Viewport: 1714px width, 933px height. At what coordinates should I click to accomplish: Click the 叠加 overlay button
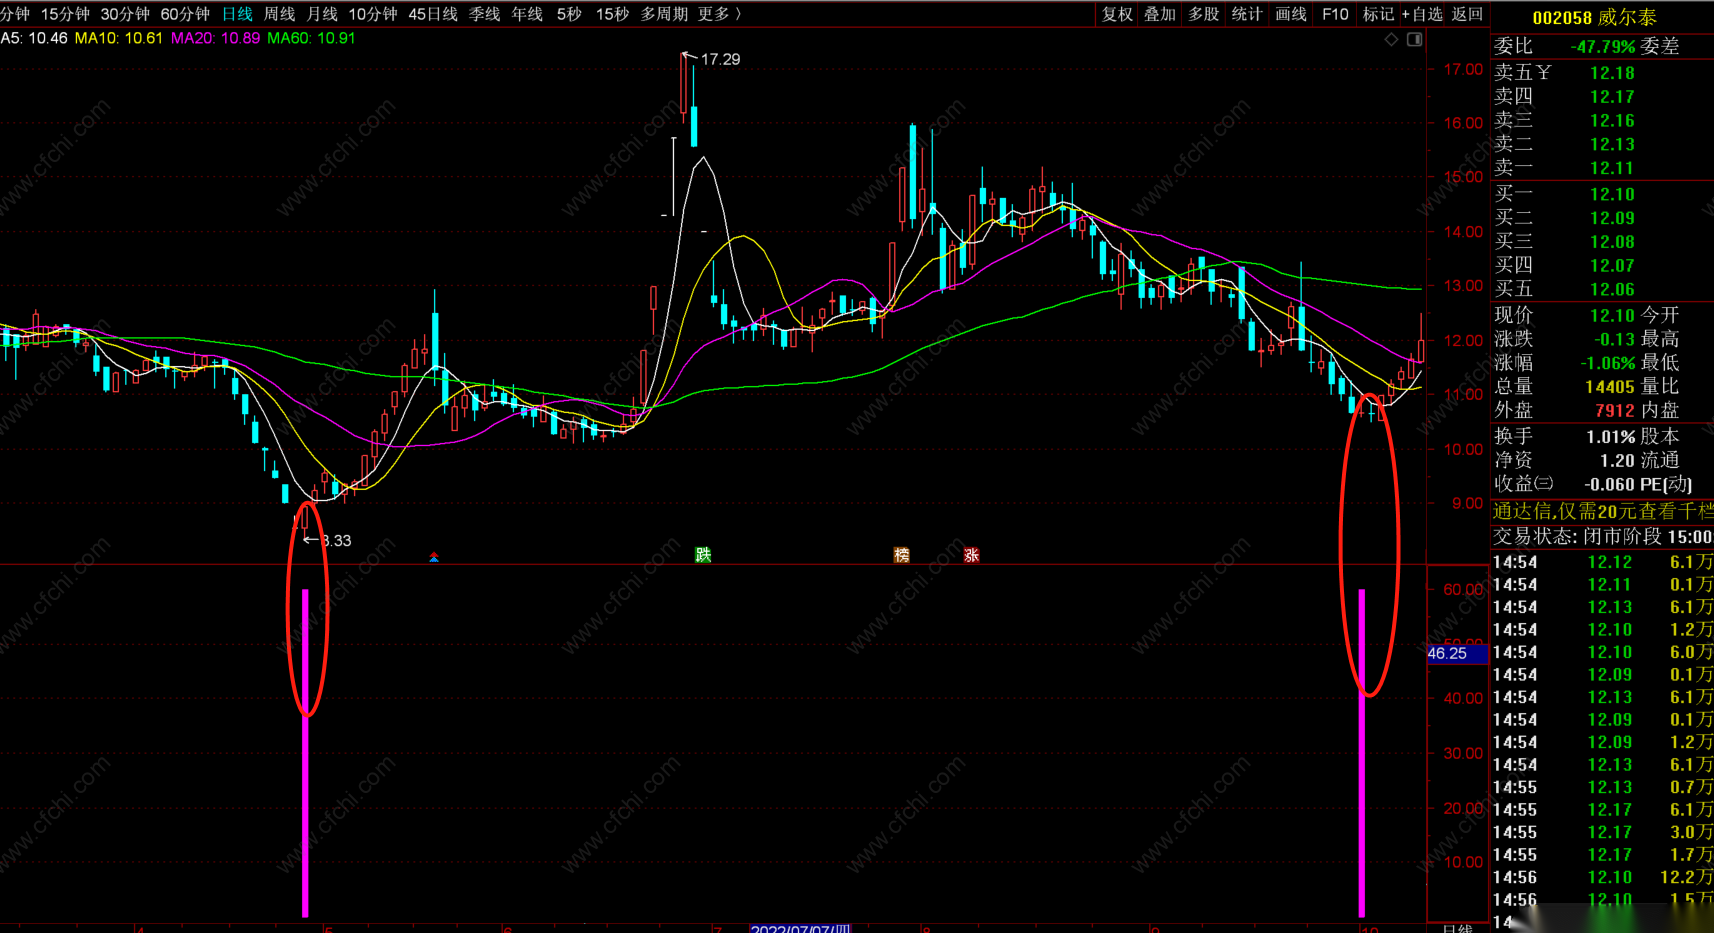click(1160, 14)
